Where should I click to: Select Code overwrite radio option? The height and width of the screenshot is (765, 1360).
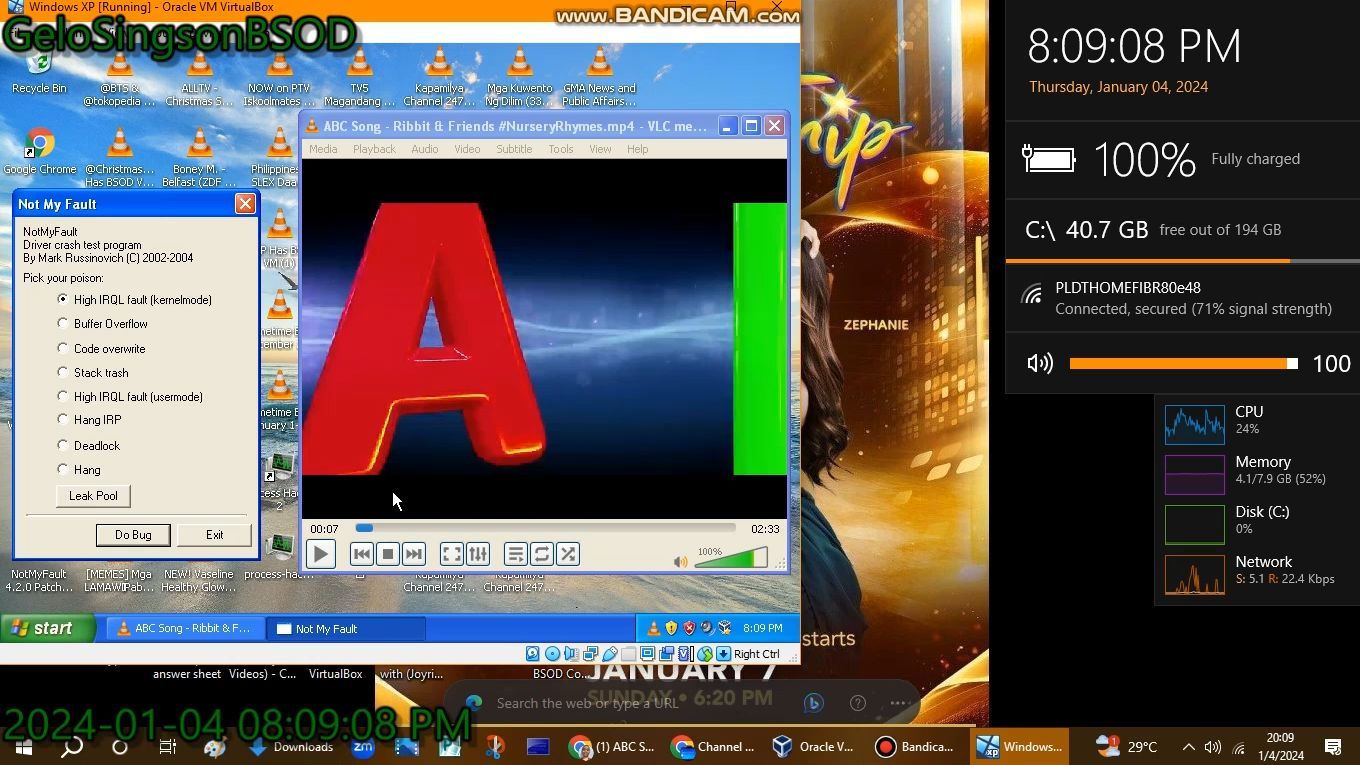[x=102, y=349]
